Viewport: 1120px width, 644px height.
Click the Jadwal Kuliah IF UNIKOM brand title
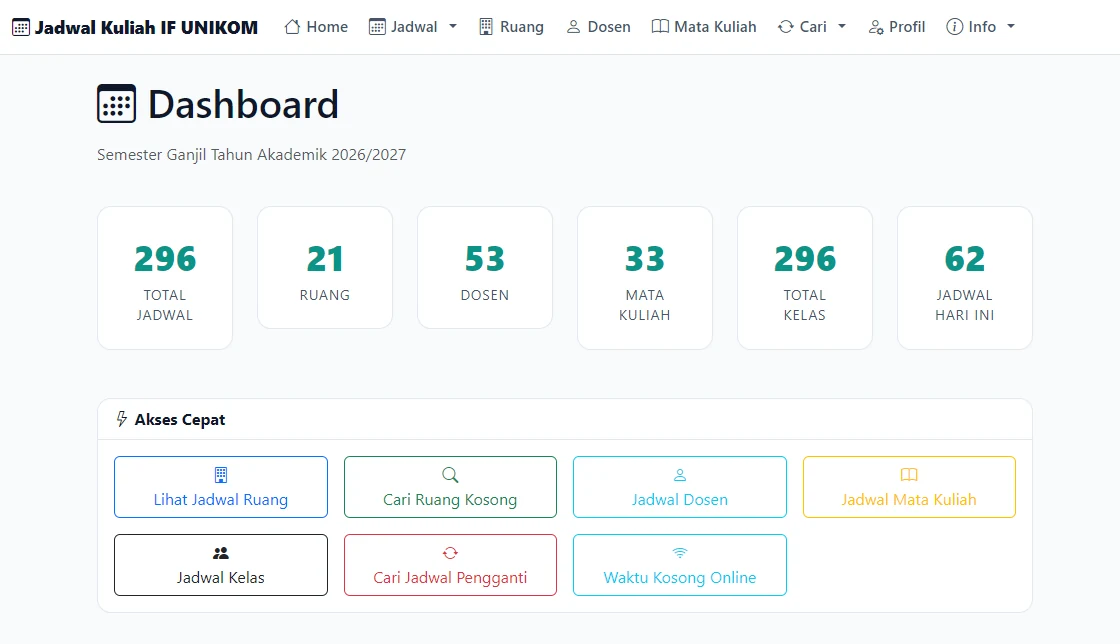[146, 28]
